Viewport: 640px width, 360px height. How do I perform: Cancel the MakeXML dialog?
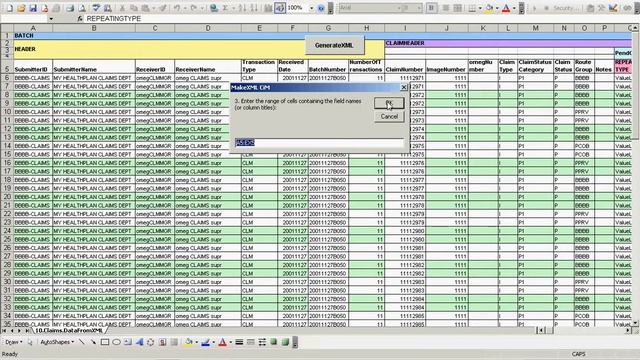pyautogui.click(x=389, y=116)
